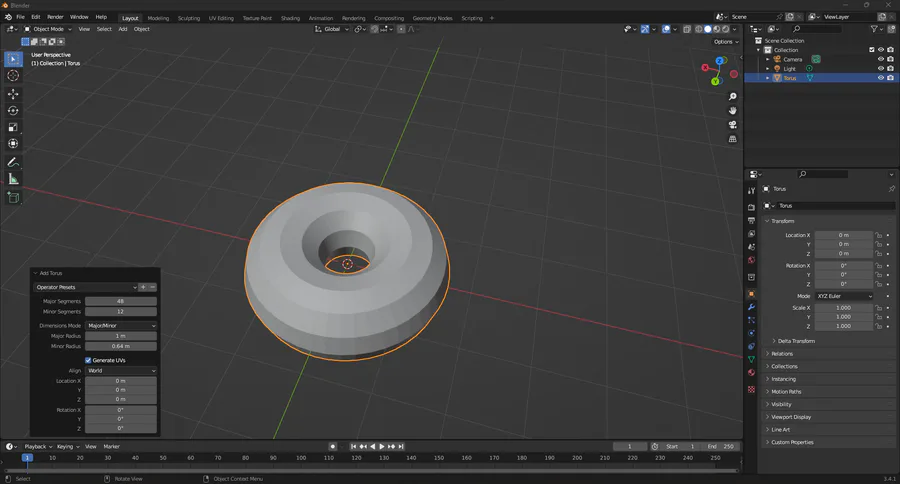Click the play animation button
Viewport: 900px width, 484px height.
(382, 447)
